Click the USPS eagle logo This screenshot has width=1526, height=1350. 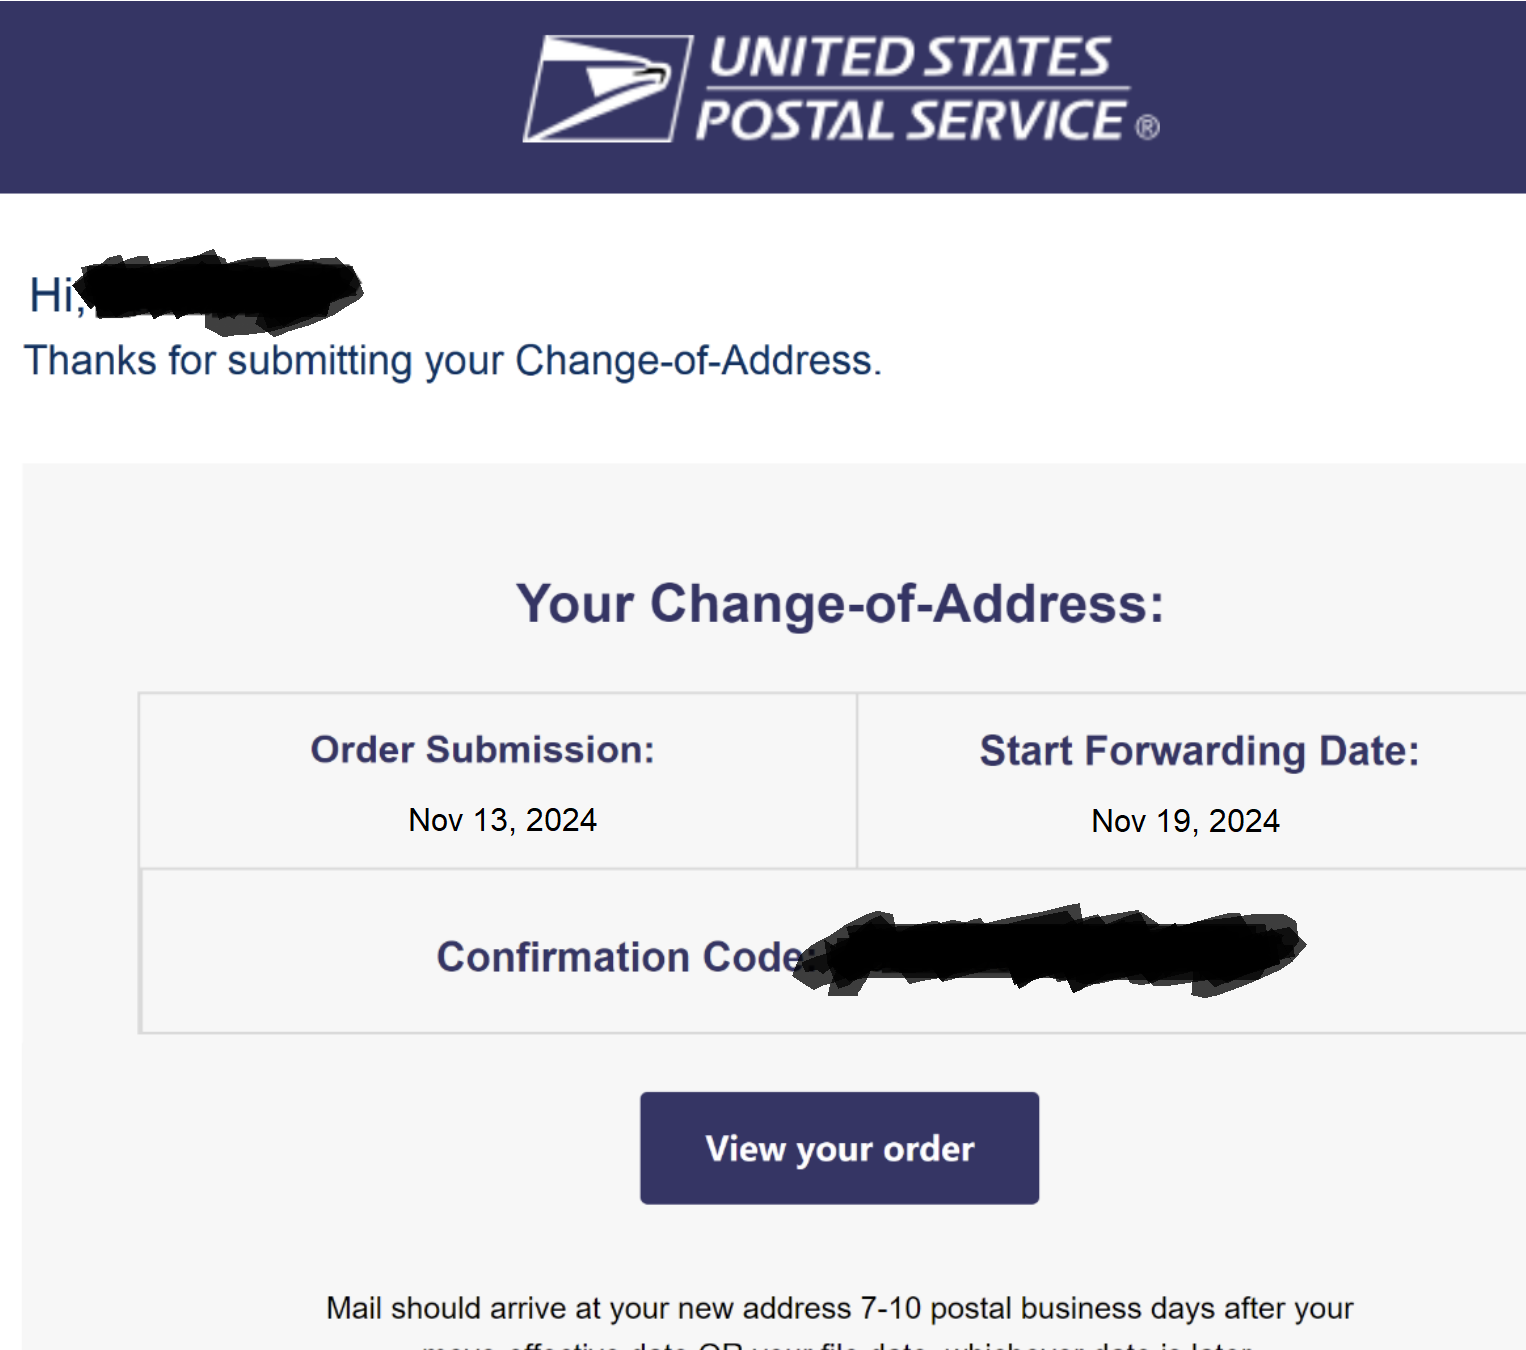coord(608,88)
